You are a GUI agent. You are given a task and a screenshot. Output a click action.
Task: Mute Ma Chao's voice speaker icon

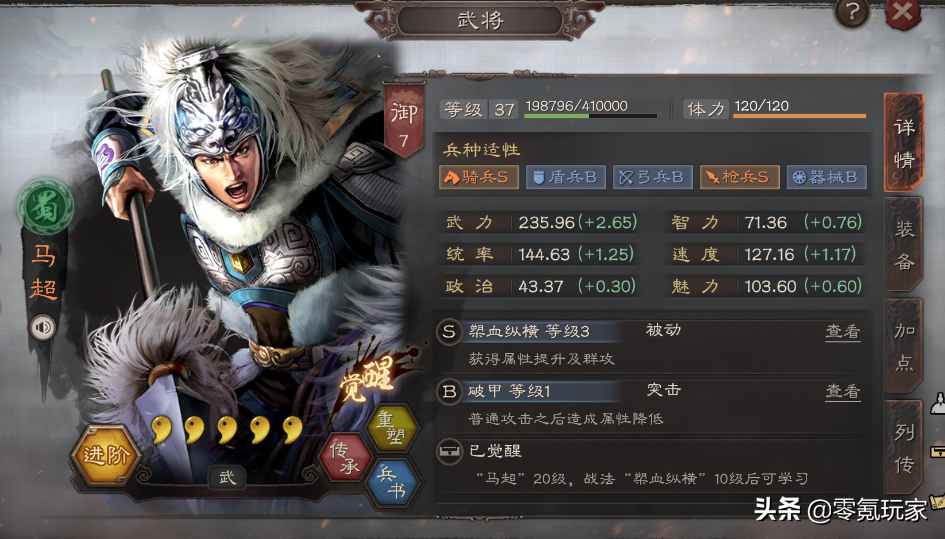click(x=42, y=328)
